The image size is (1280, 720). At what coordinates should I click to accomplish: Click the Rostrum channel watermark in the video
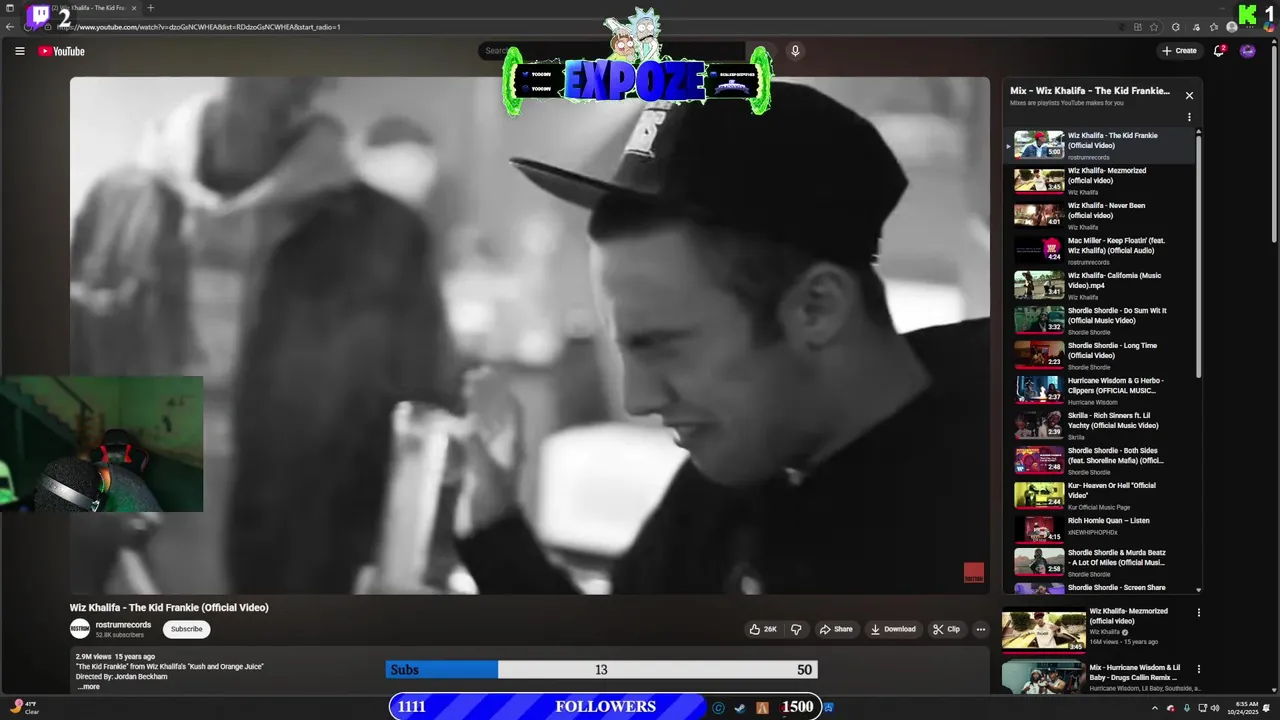pyautogui.click(x=974, y=573)
